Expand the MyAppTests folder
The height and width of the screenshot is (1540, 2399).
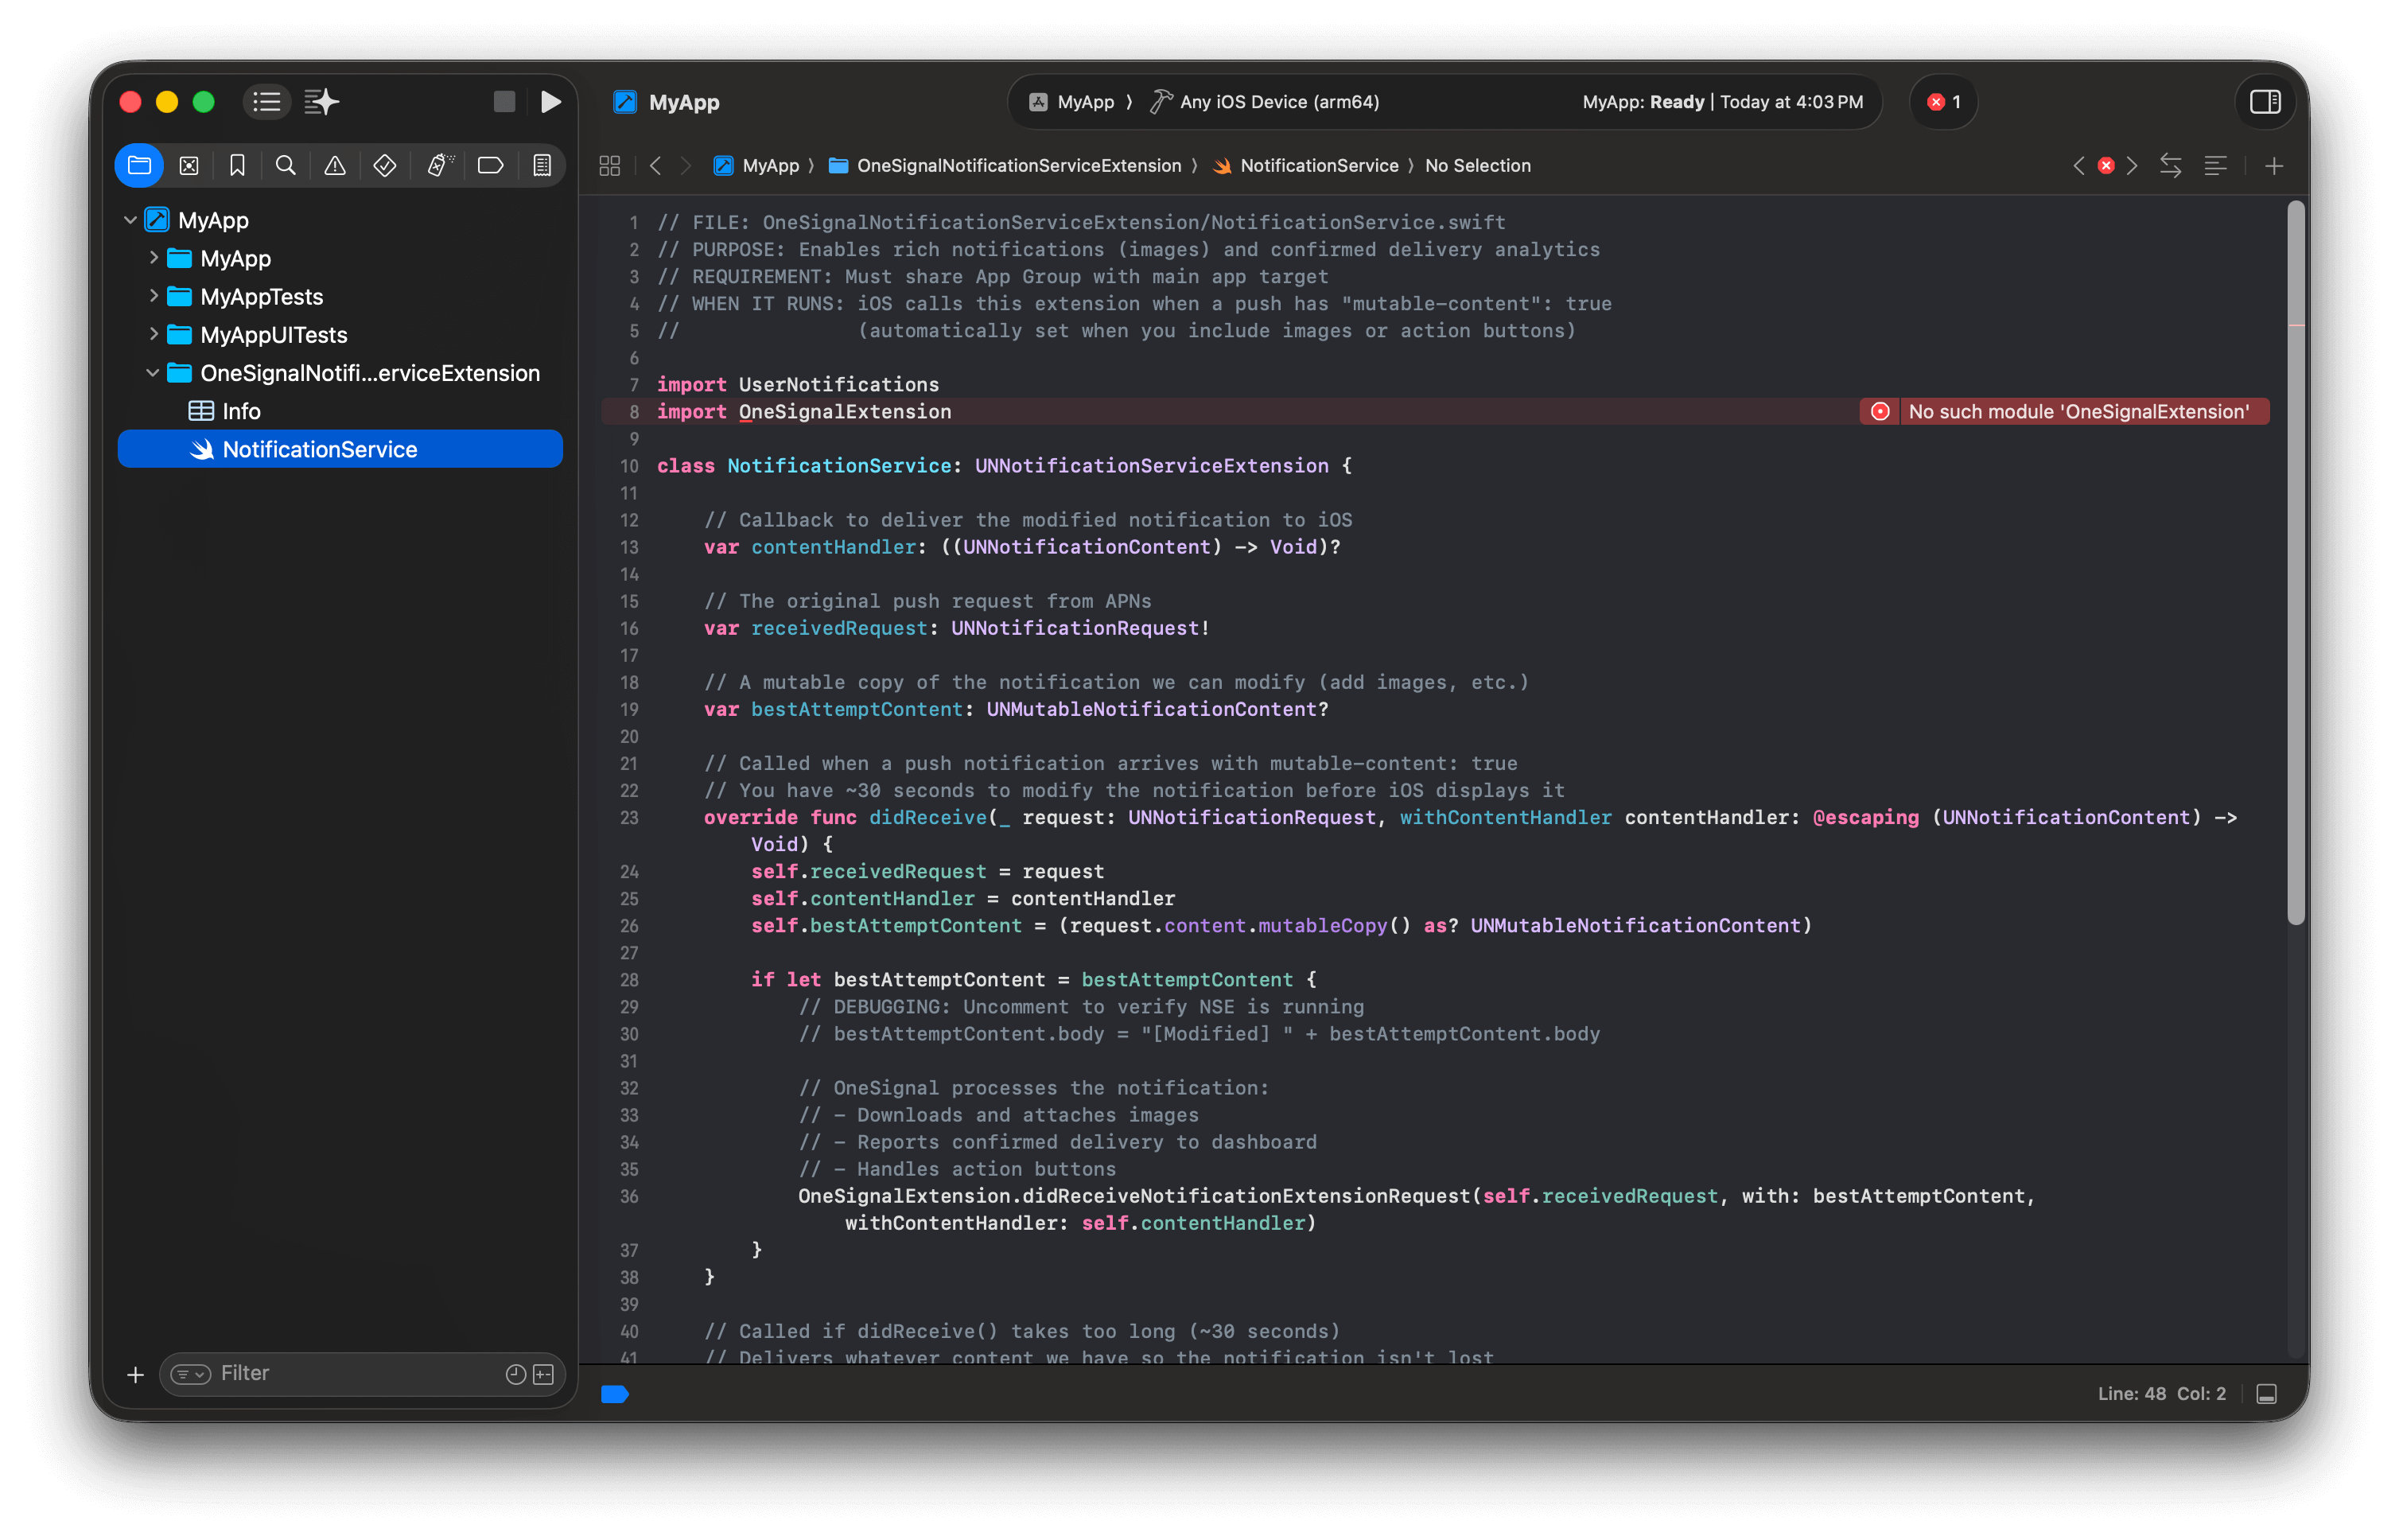[x=154, y=296]
